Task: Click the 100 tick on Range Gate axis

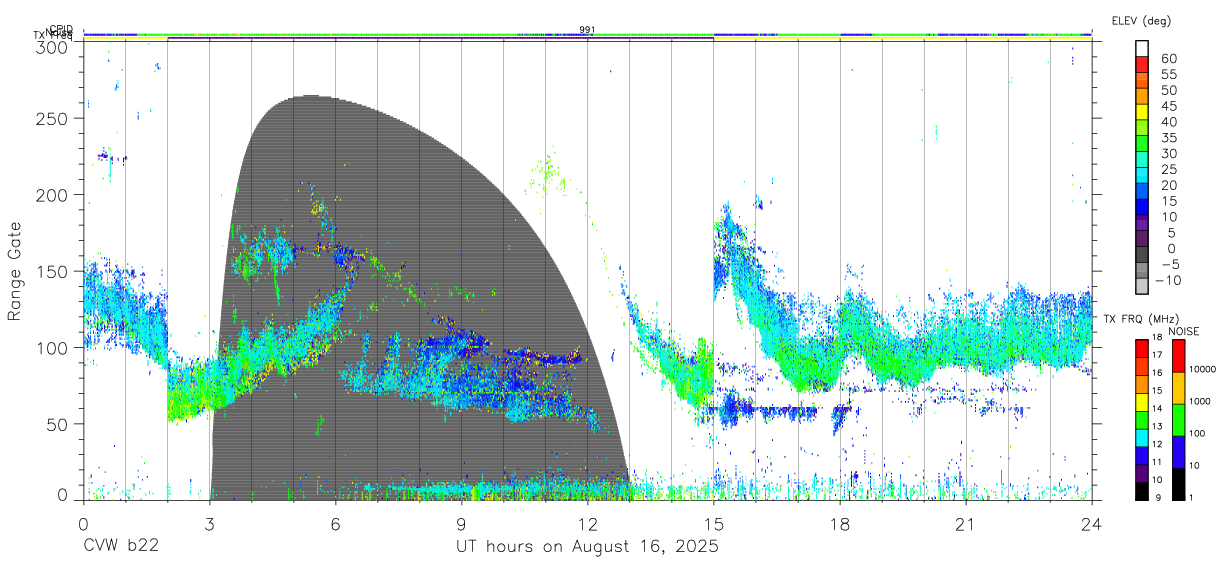Action: click(x=52, y=348)
